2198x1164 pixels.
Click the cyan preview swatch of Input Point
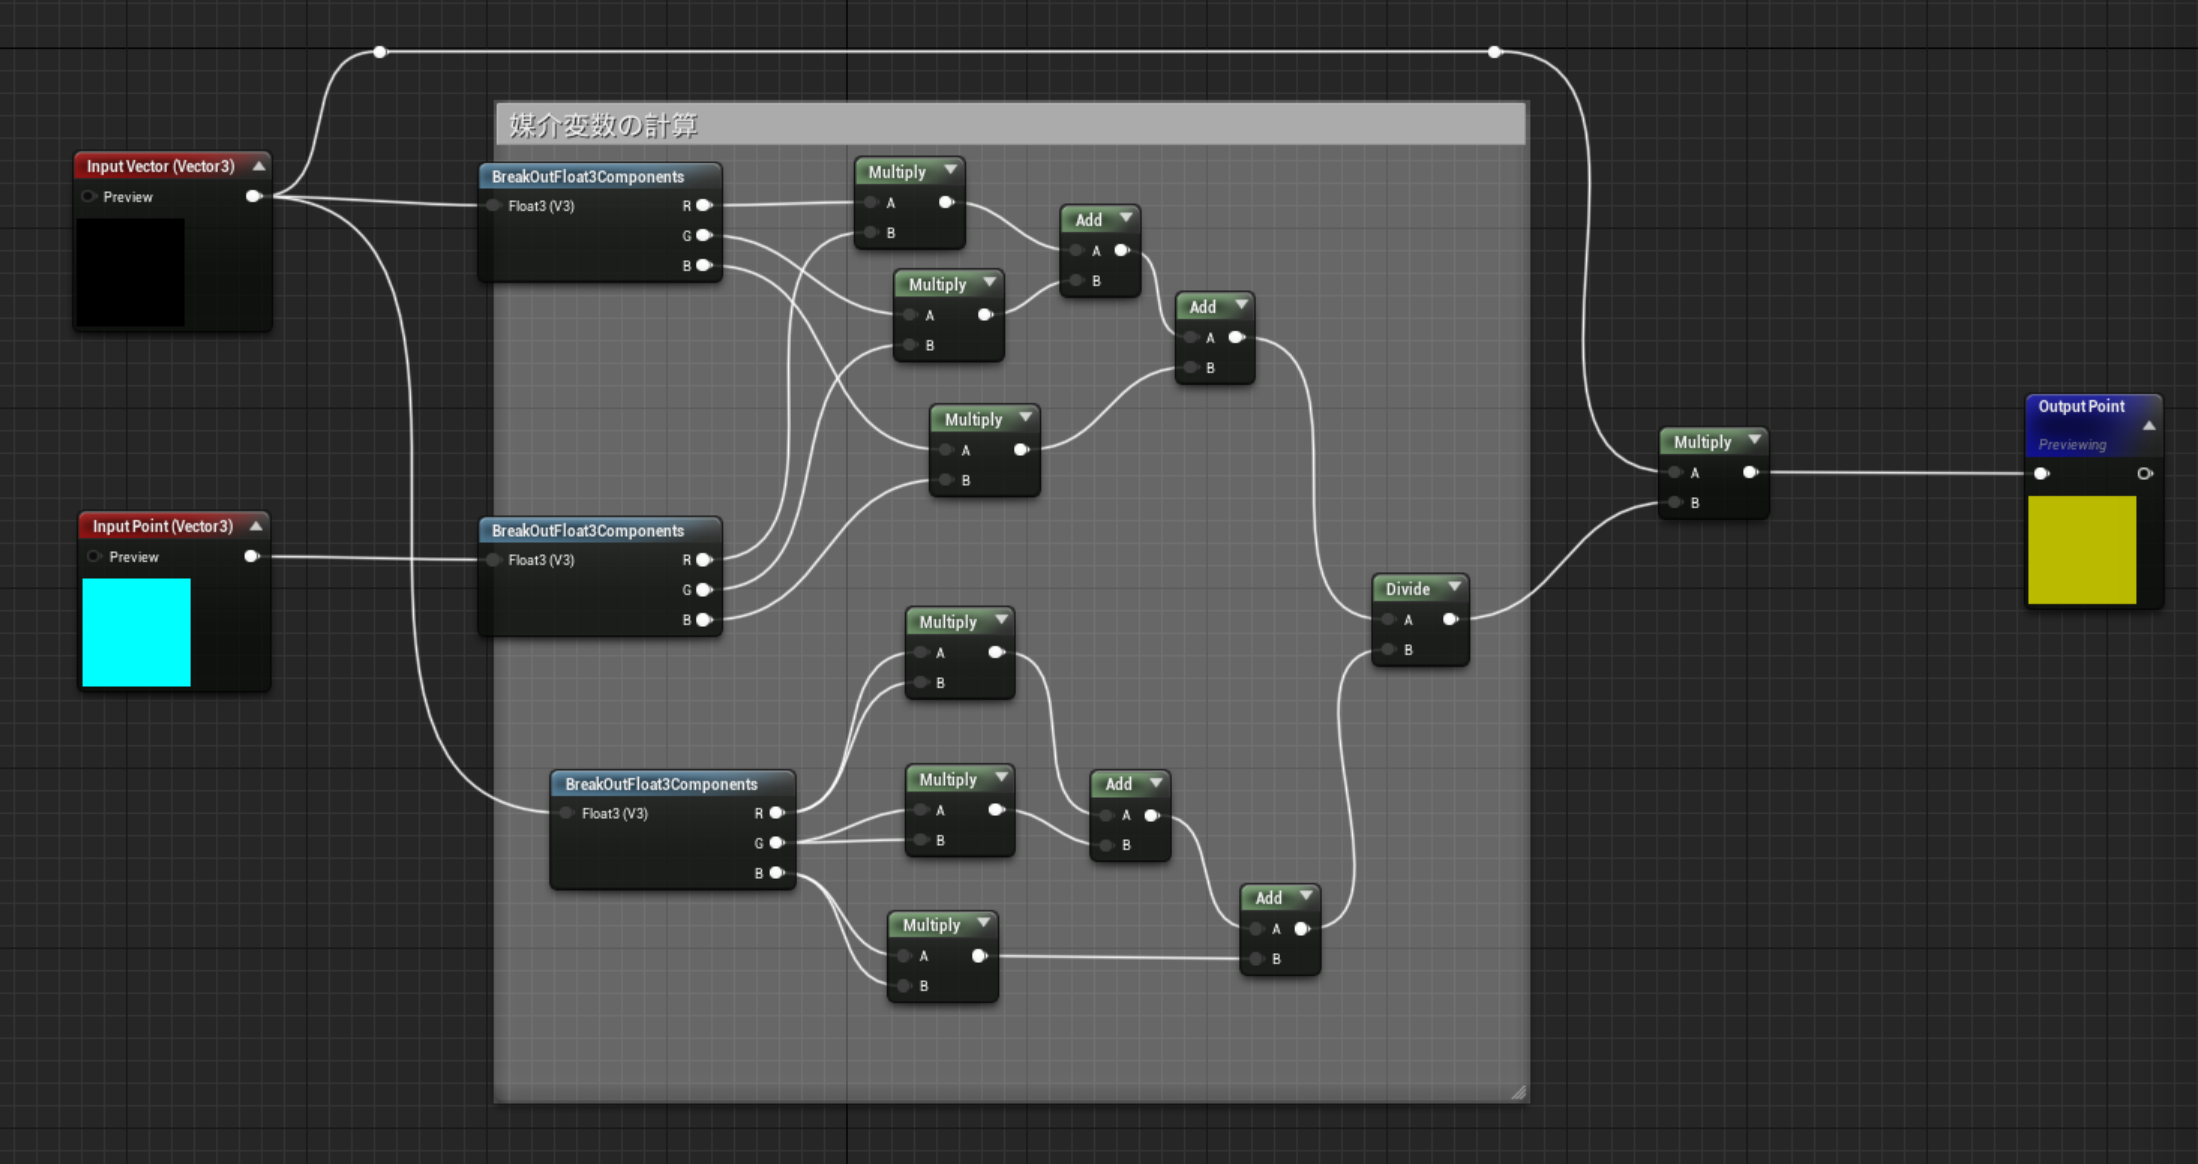(x=136, y=632)
